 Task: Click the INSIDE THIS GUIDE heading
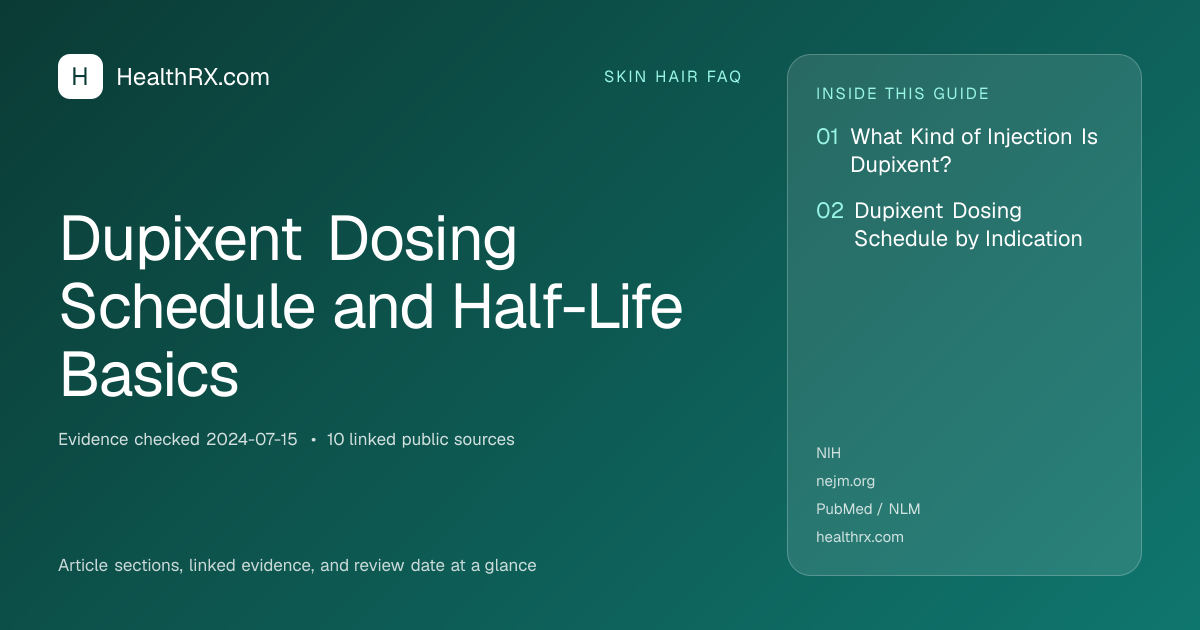click(x=903, y=94)
